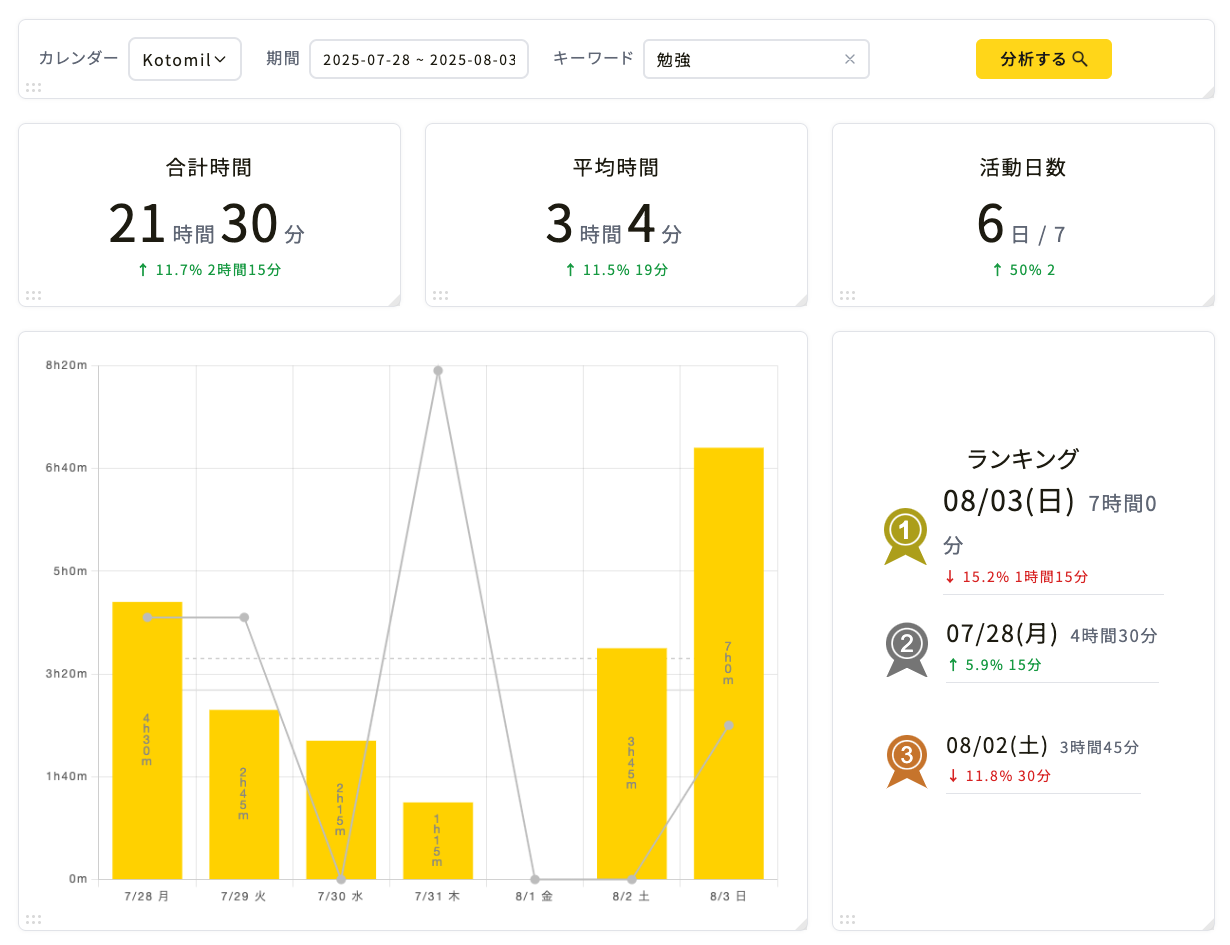Click the 合計時間 card corner resize grip
Image resolution: width=1230 pixels, height=945 pixels.
(394, 300)
